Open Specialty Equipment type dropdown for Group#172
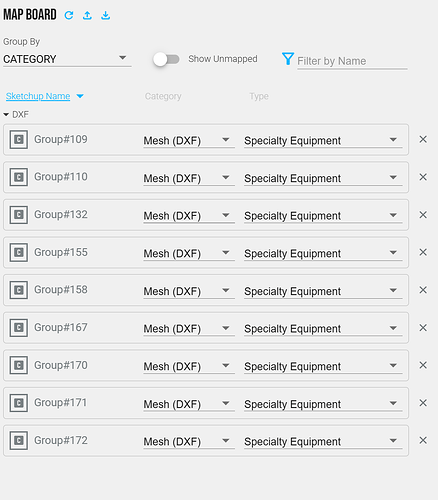The image size is (438, 500). [x=323, y=441]
